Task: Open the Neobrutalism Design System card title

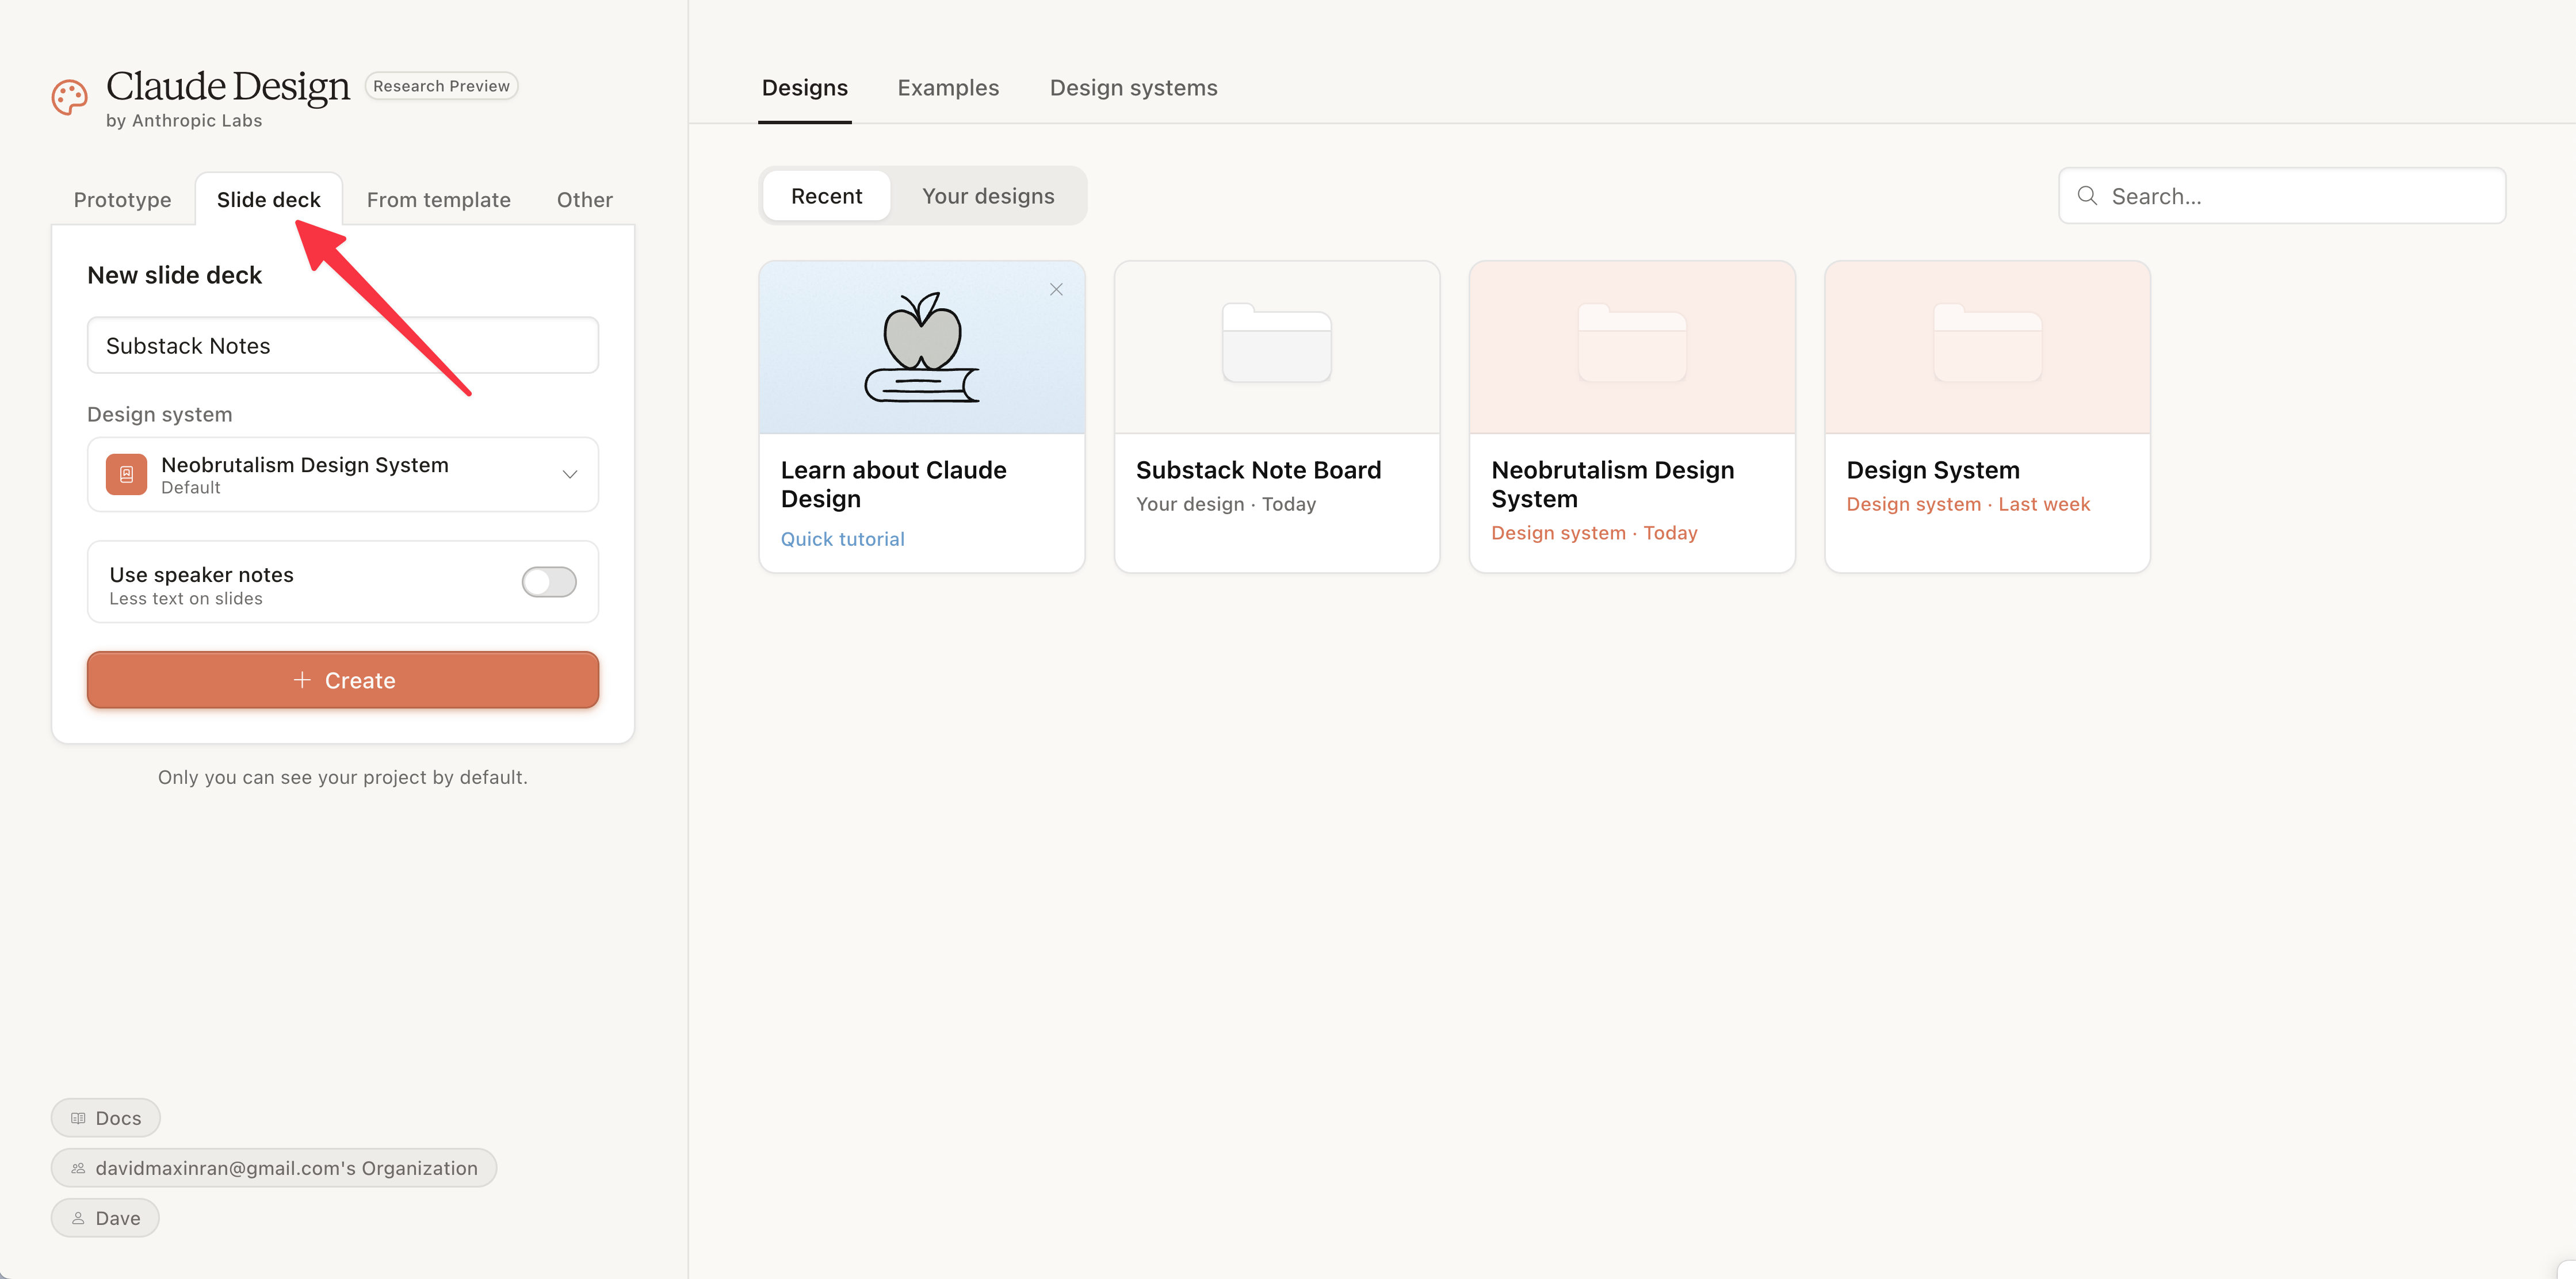Action: 1612,485
